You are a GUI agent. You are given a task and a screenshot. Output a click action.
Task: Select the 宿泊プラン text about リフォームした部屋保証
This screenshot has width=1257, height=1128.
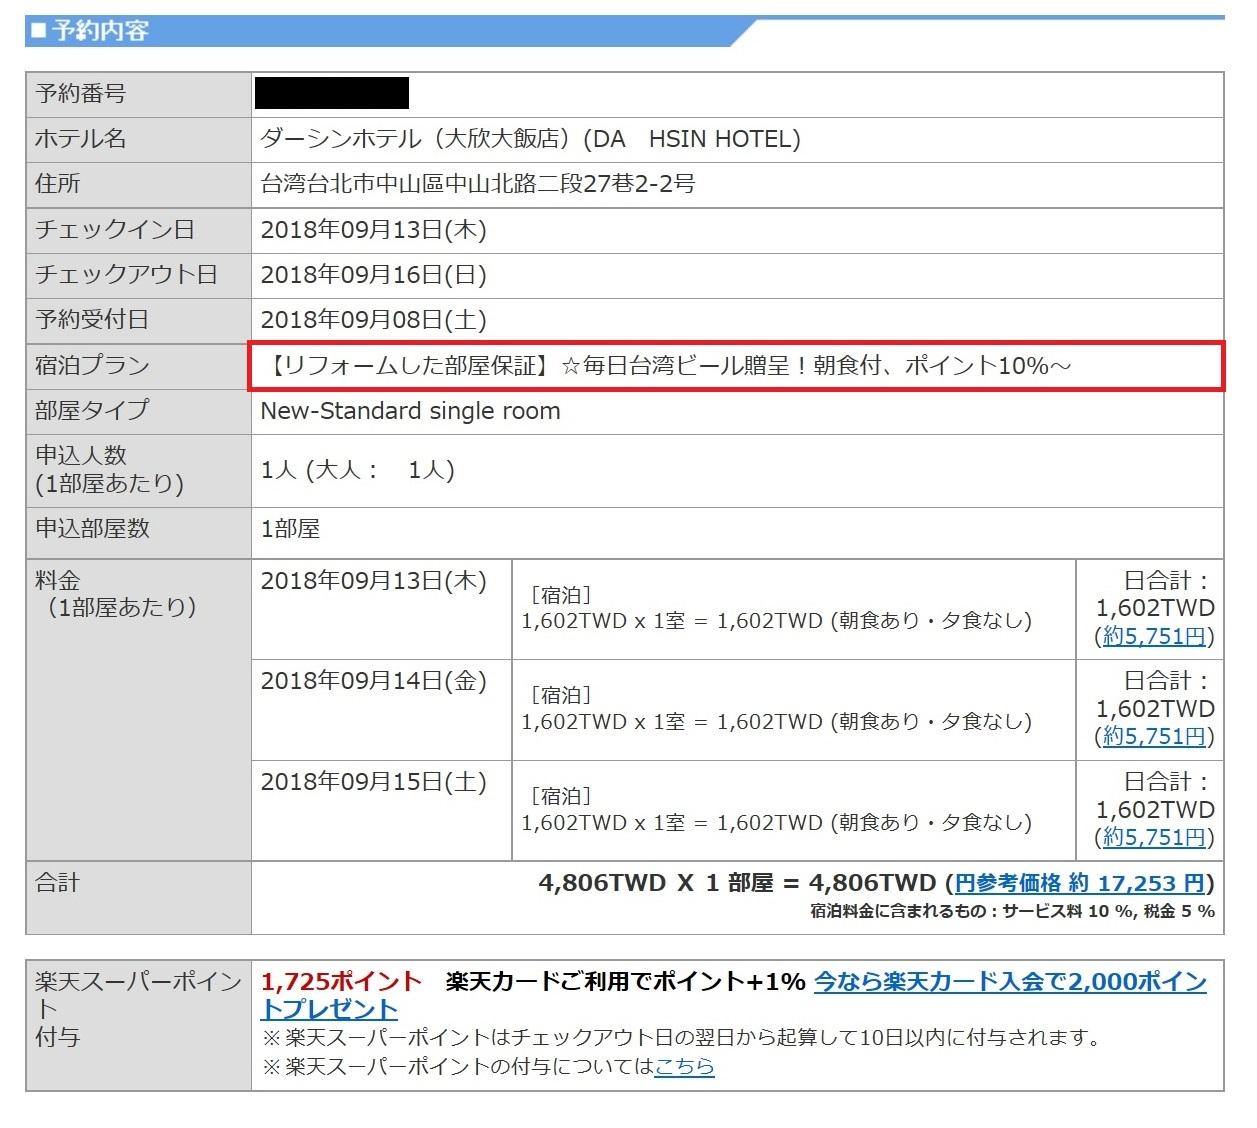pos(667,366)
